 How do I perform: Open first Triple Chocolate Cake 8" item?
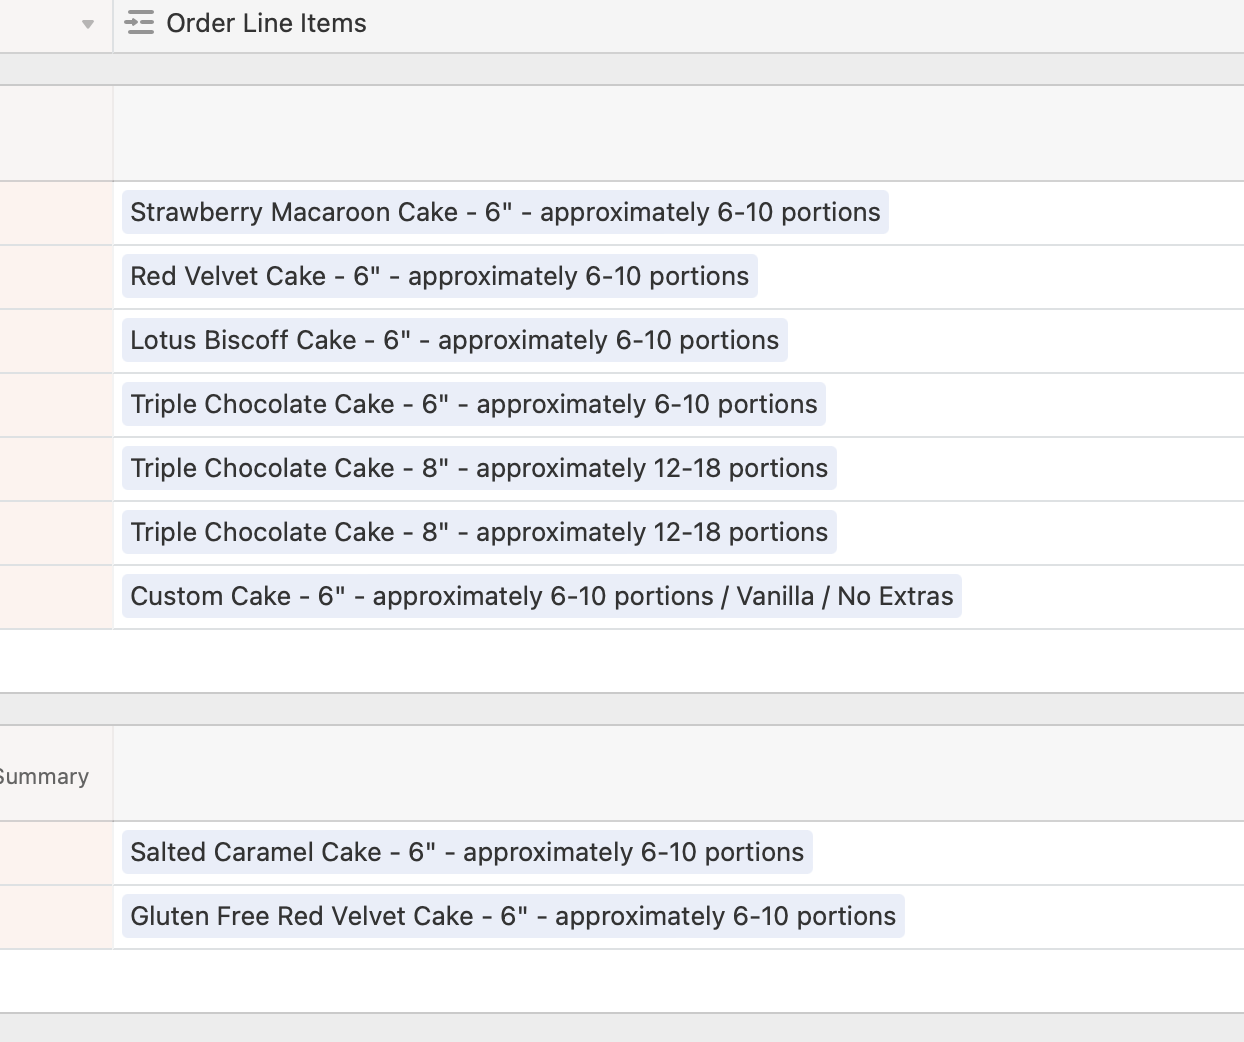point(479,468)
